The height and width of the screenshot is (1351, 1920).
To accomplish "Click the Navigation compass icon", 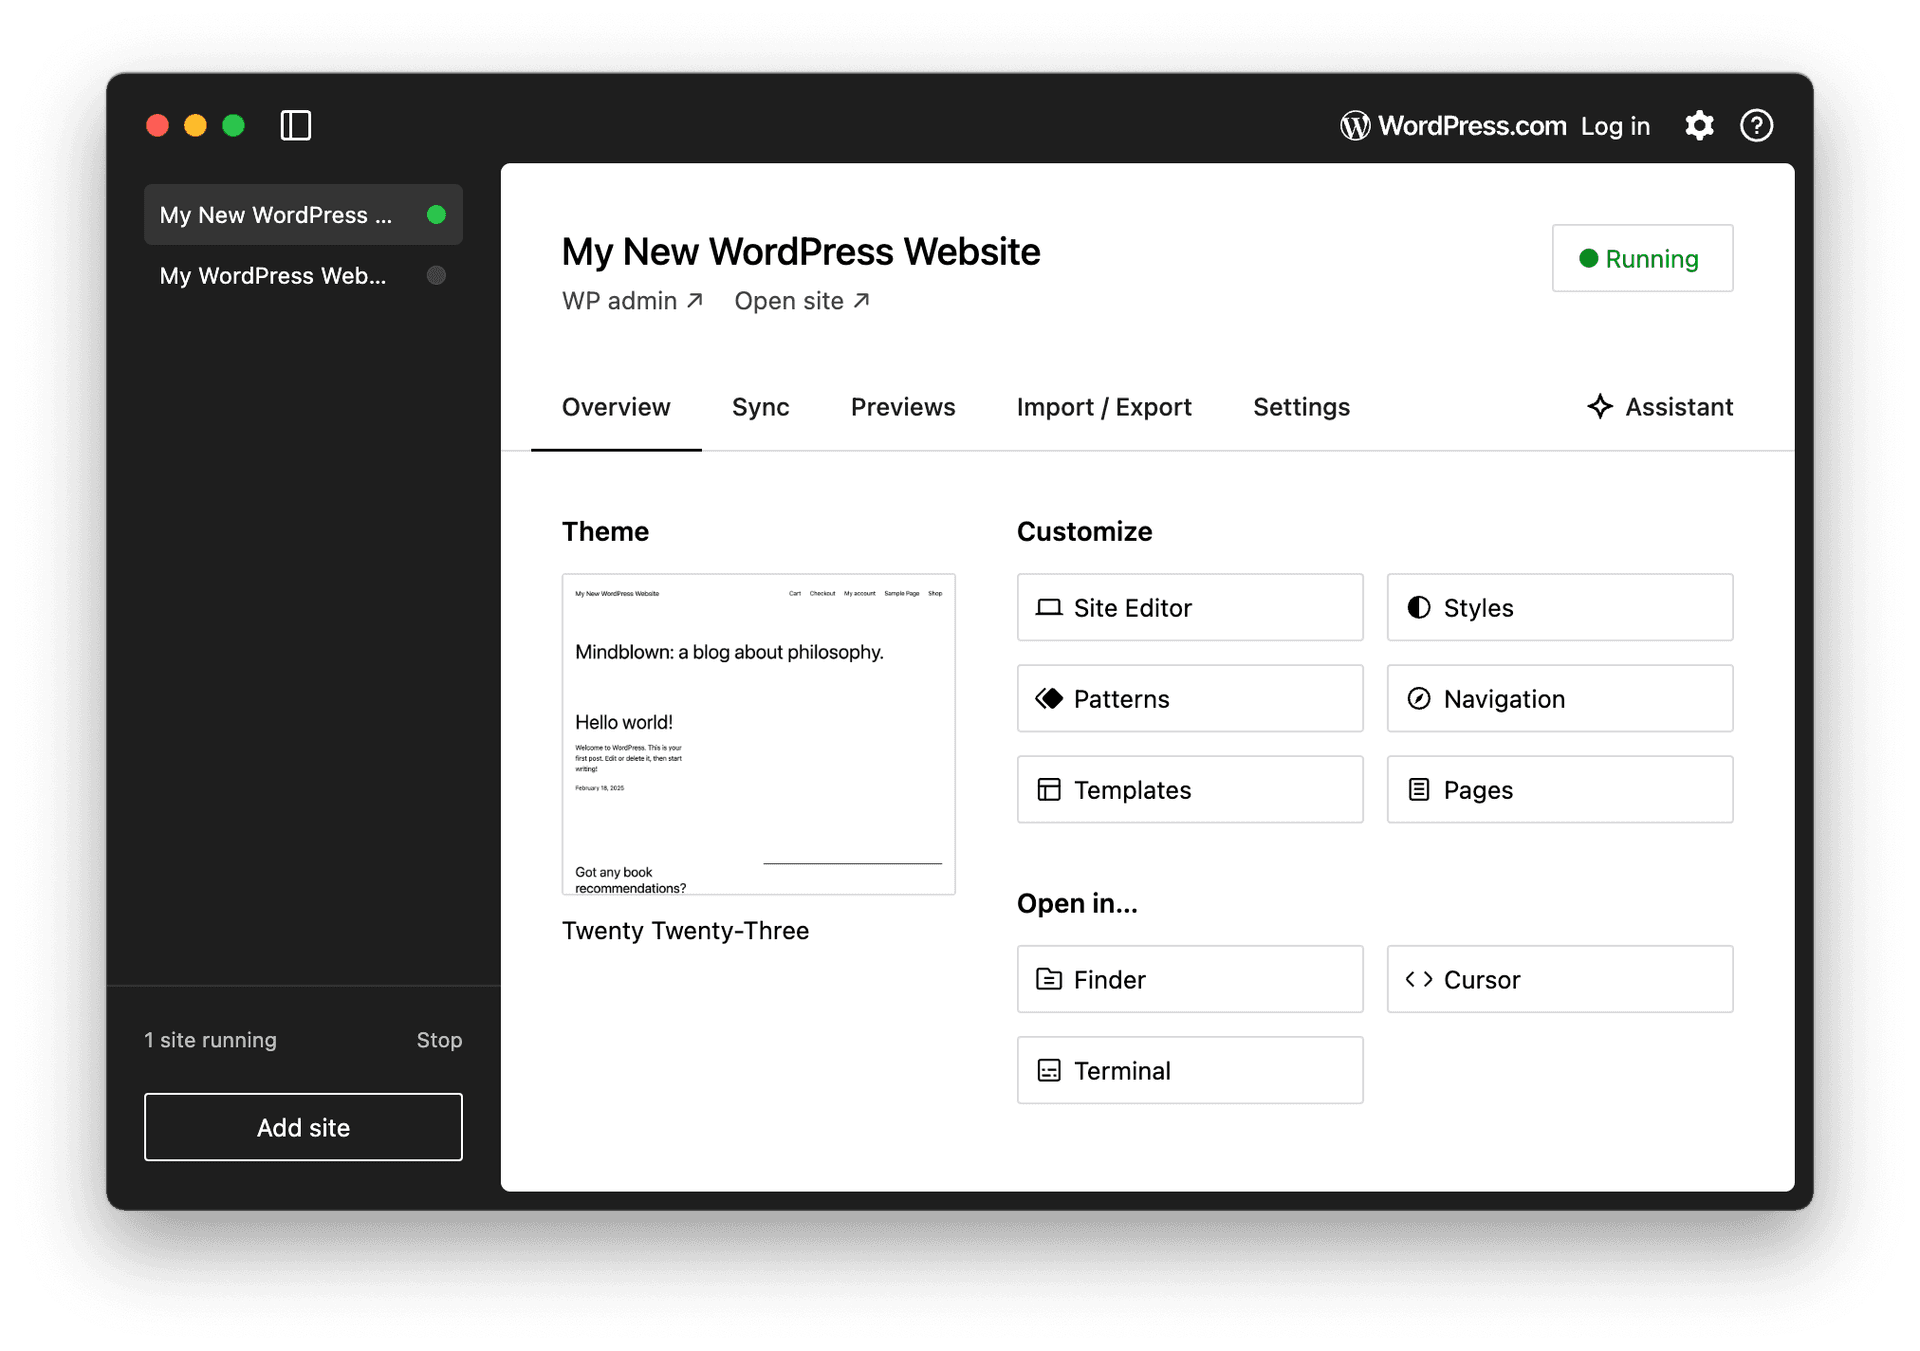I will (x=1418, y=698).
